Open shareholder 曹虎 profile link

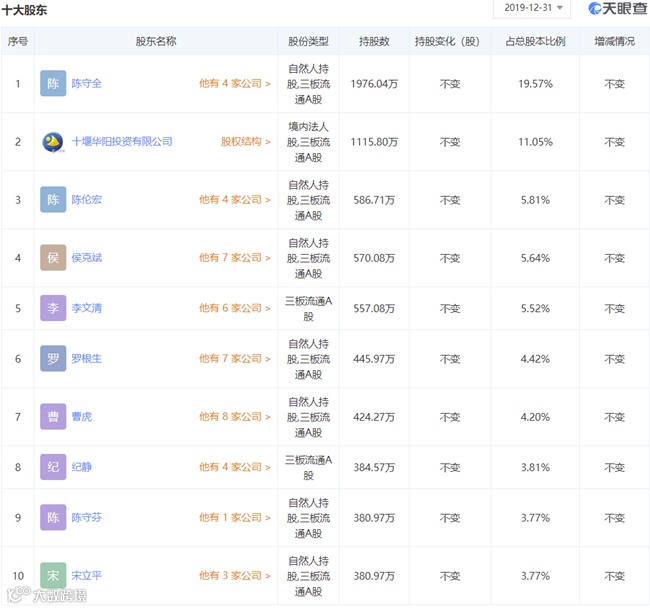point(82,417)
